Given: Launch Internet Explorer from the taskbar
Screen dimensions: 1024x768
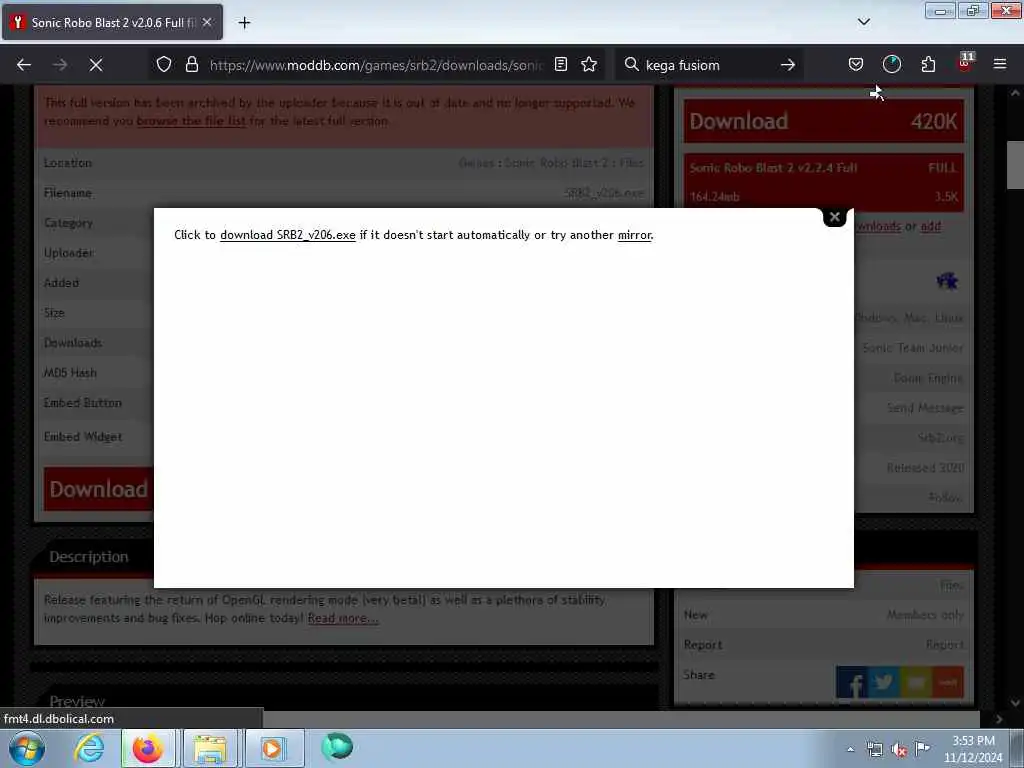Looking at the screenshot, I should pyautogui.click(x=89, y=748).
